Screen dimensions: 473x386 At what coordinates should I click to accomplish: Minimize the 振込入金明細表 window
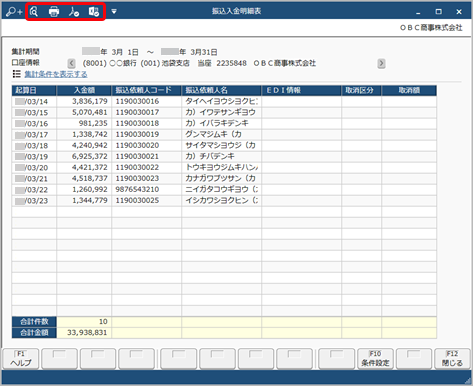(418, 12)
